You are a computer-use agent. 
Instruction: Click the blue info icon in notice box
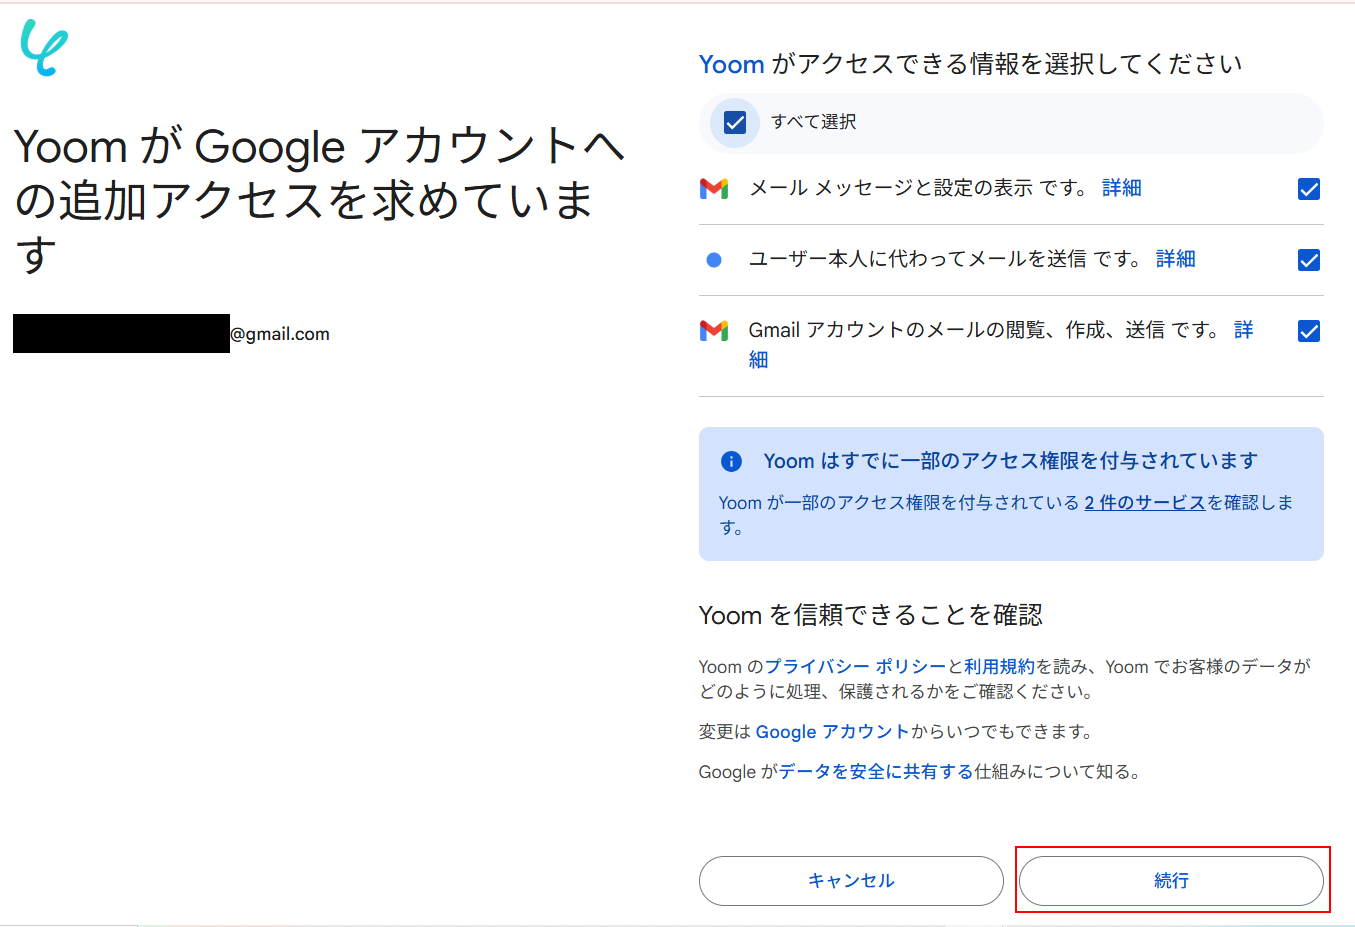point(732,461)
